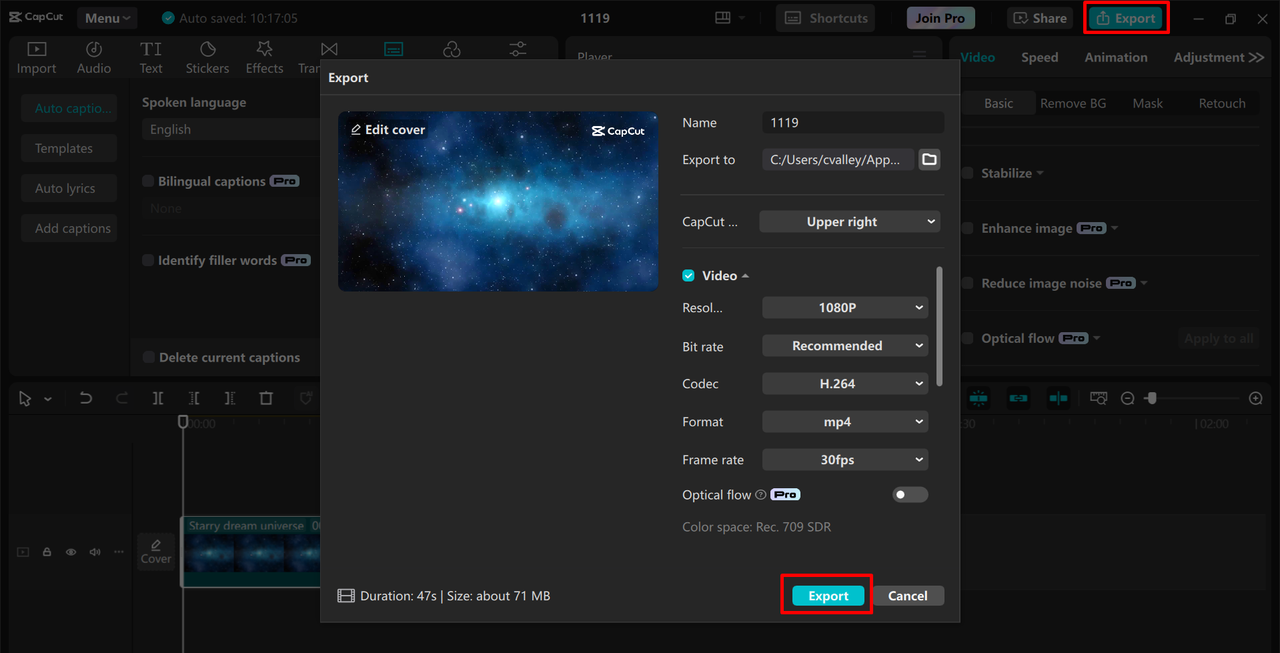Image resolution: width=1280 pixels, height=653 pixels.
Task: Select Retouch sub-tab
Action: click(1222, 104)
